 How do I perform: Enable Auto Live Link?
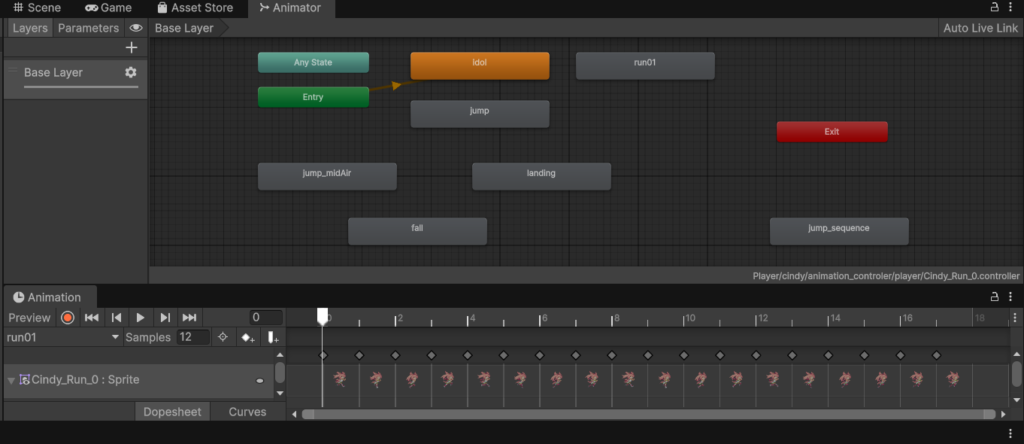point(980,28)
